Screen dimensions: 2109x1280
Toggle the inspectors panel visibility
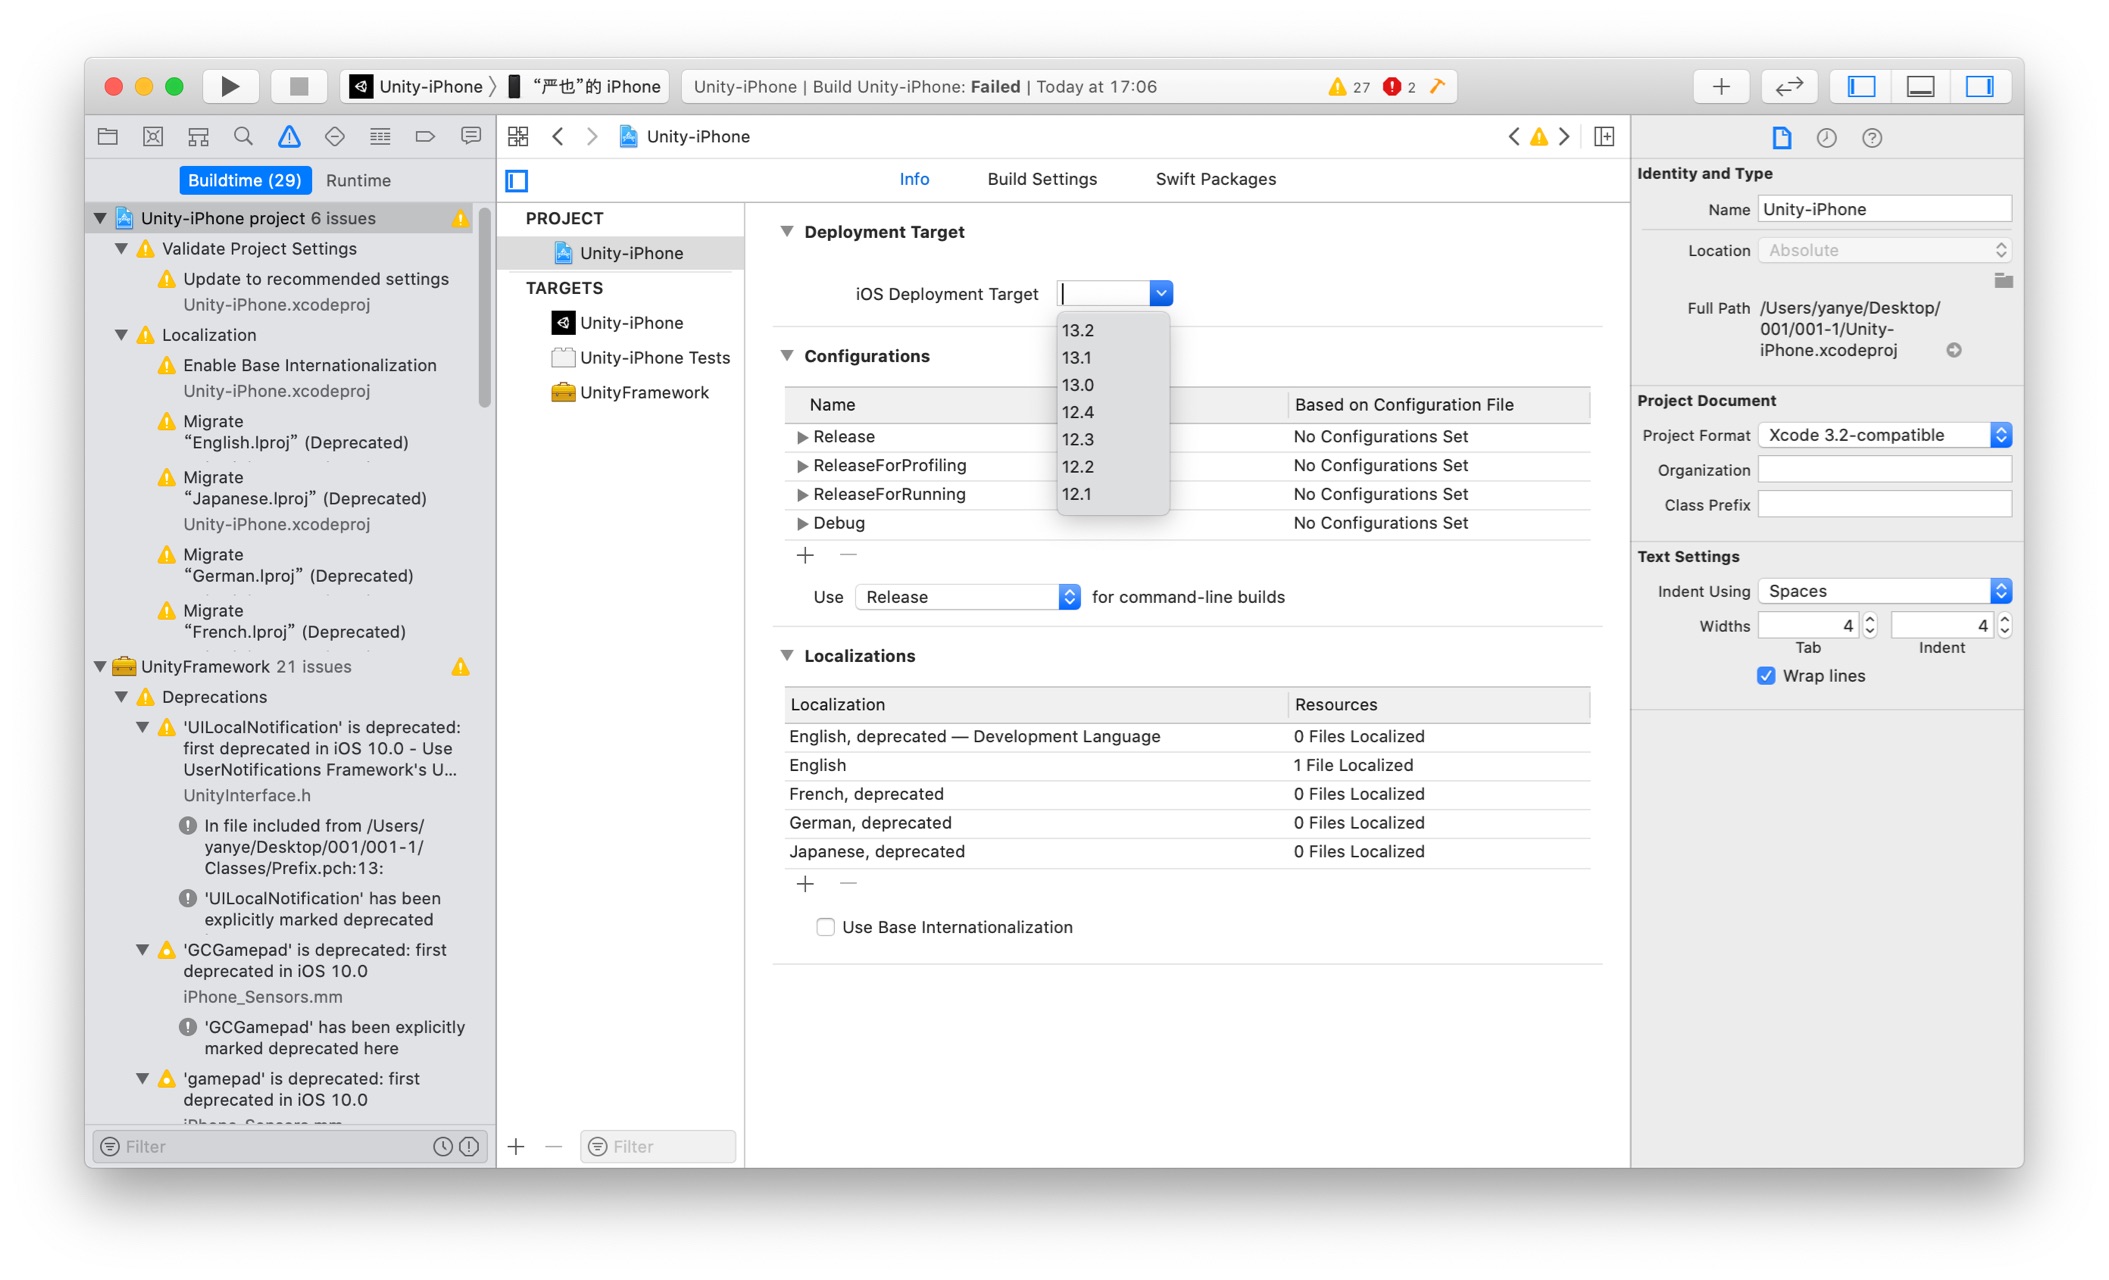tap(1979, 87)
